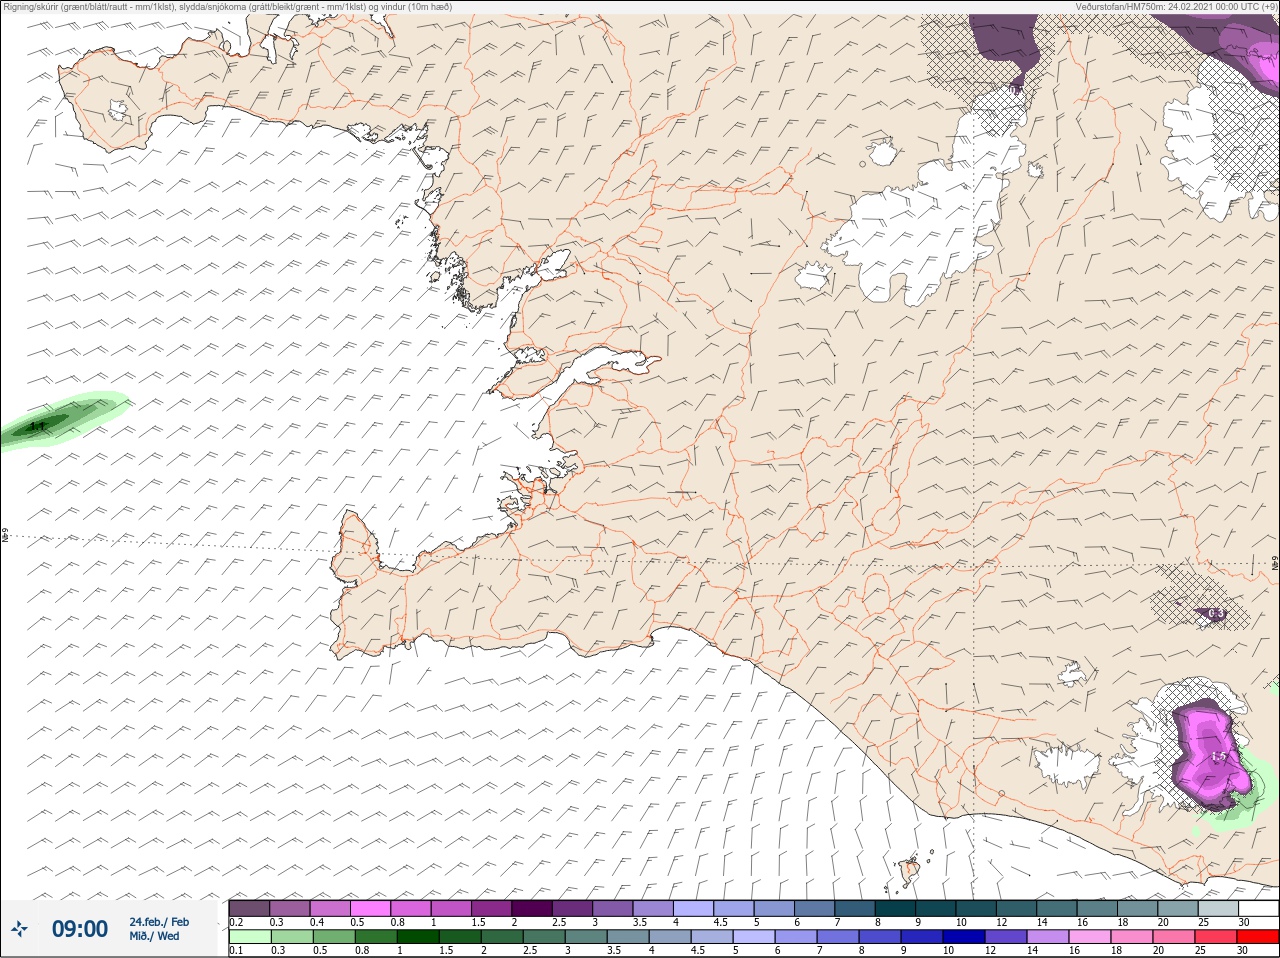Click the 0.3 value in the hatched area
1280x958 pixels.
(1216, 613)
